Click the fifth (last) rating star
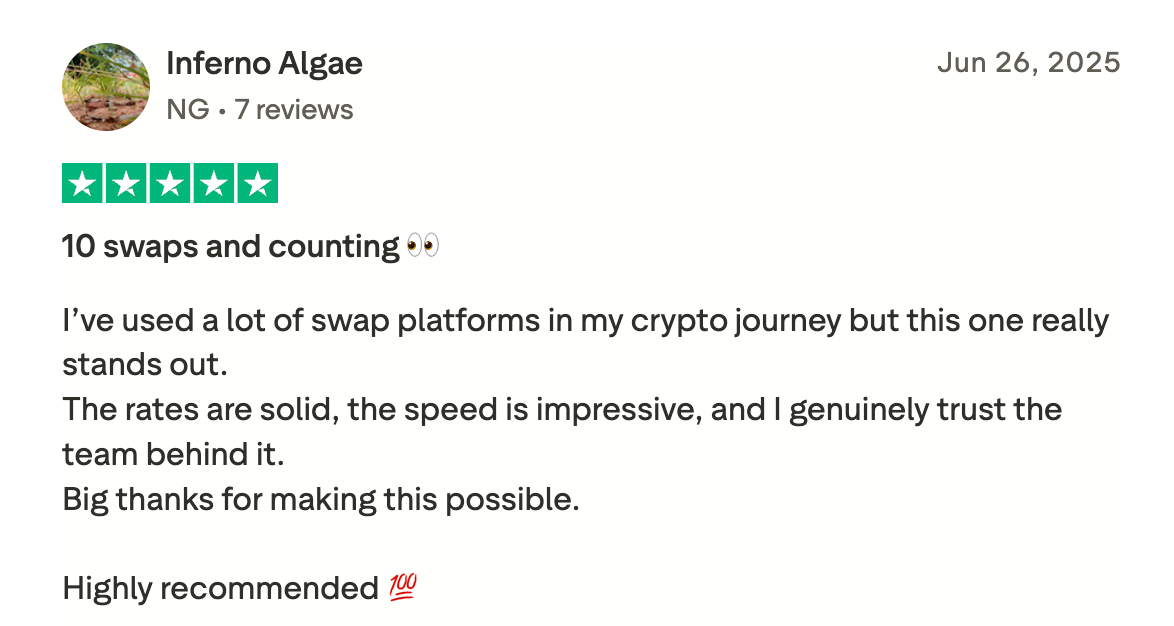Viewport: 1174px width, 626px height. 256,184
